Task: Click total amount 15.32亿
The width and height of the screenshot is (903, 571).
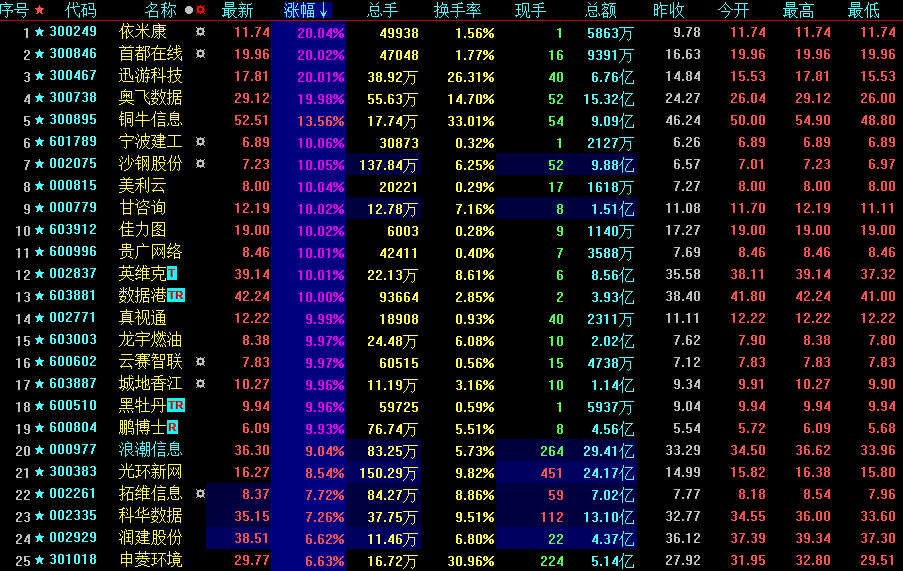Action: [609, 99]
